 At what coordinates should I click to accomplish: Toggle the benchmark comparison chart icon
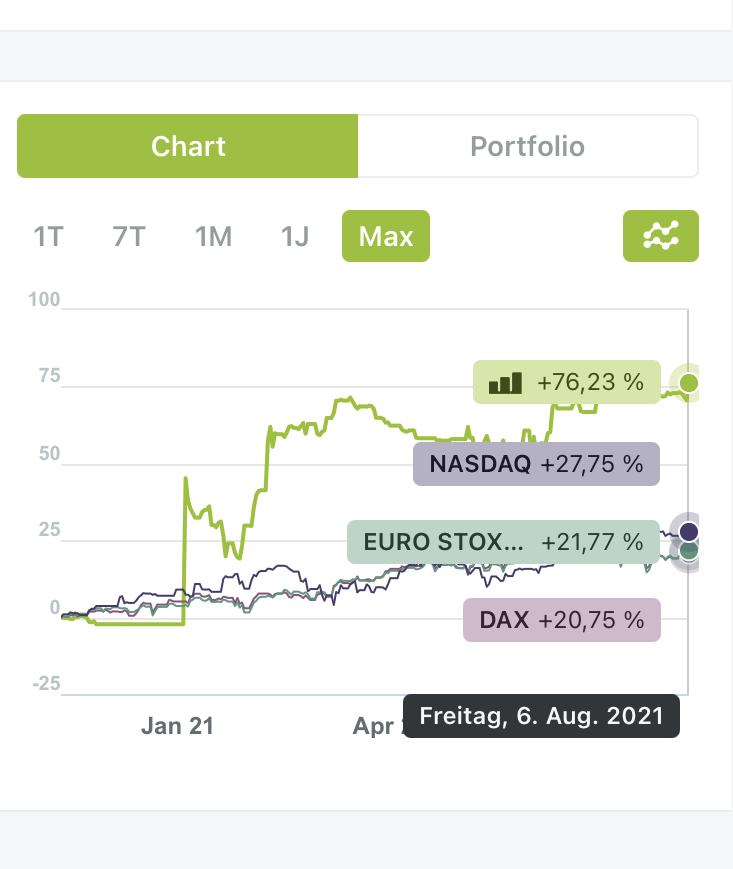(660, 236)
